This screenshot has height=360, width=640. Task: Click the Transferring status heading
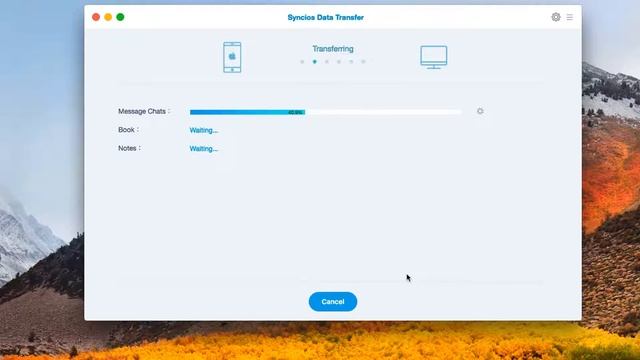[x=333, y=49]
